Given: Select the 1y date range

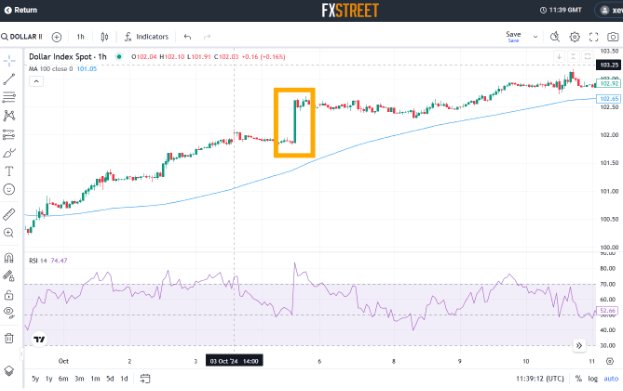Looking at the screenshot, I should tap(49, 379).
